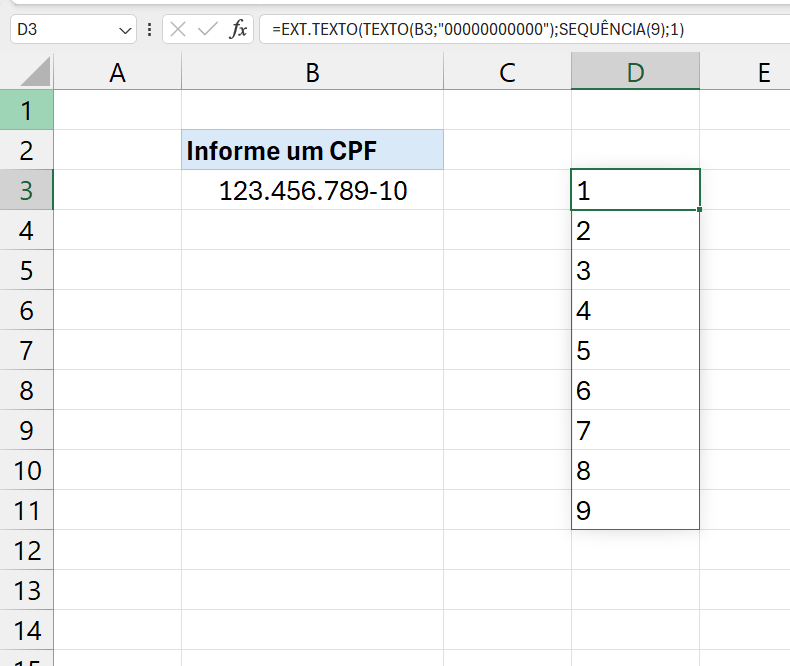Click the Enter checkmark formula icon

[208, 29]
